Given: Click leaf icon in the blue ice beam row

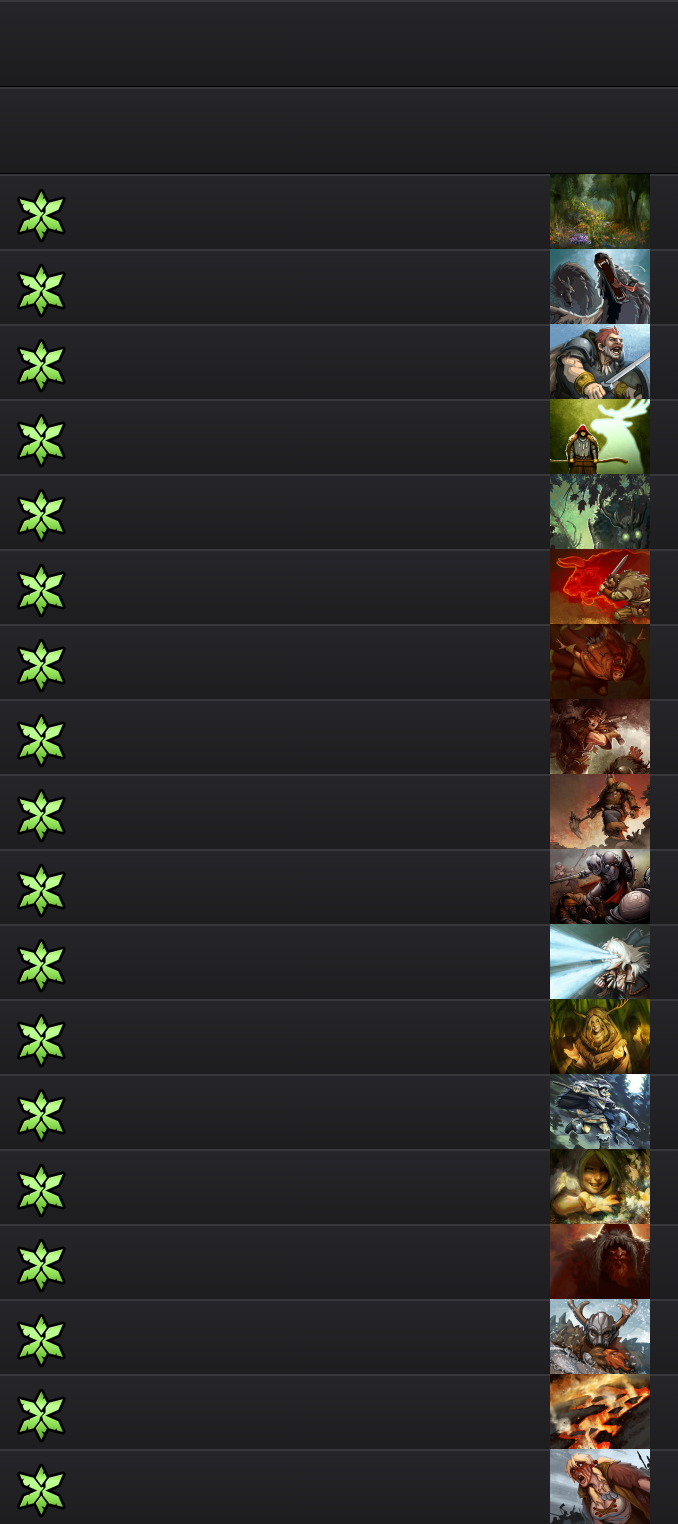Looking at the screenshot, I should (x=41, y=965).
